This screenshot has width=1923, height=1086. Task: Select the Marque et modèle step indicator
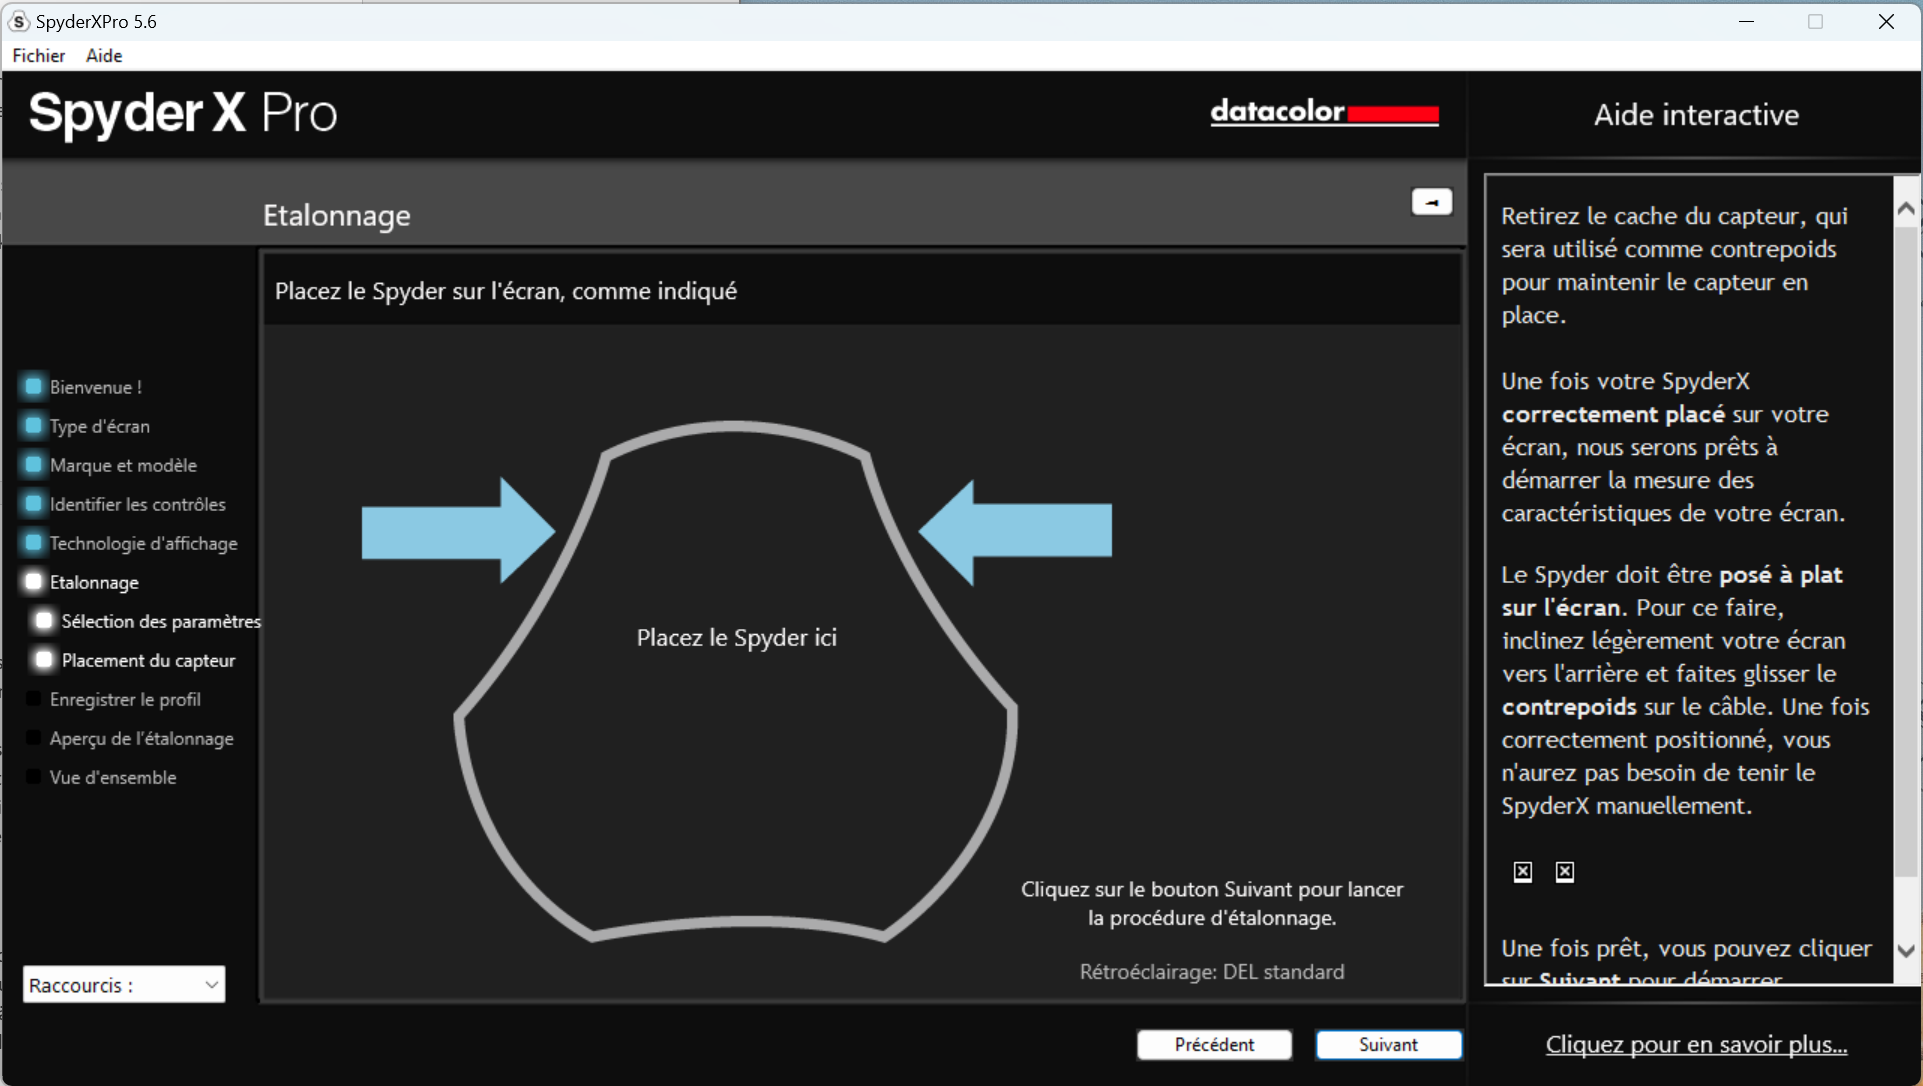(33, 464)
